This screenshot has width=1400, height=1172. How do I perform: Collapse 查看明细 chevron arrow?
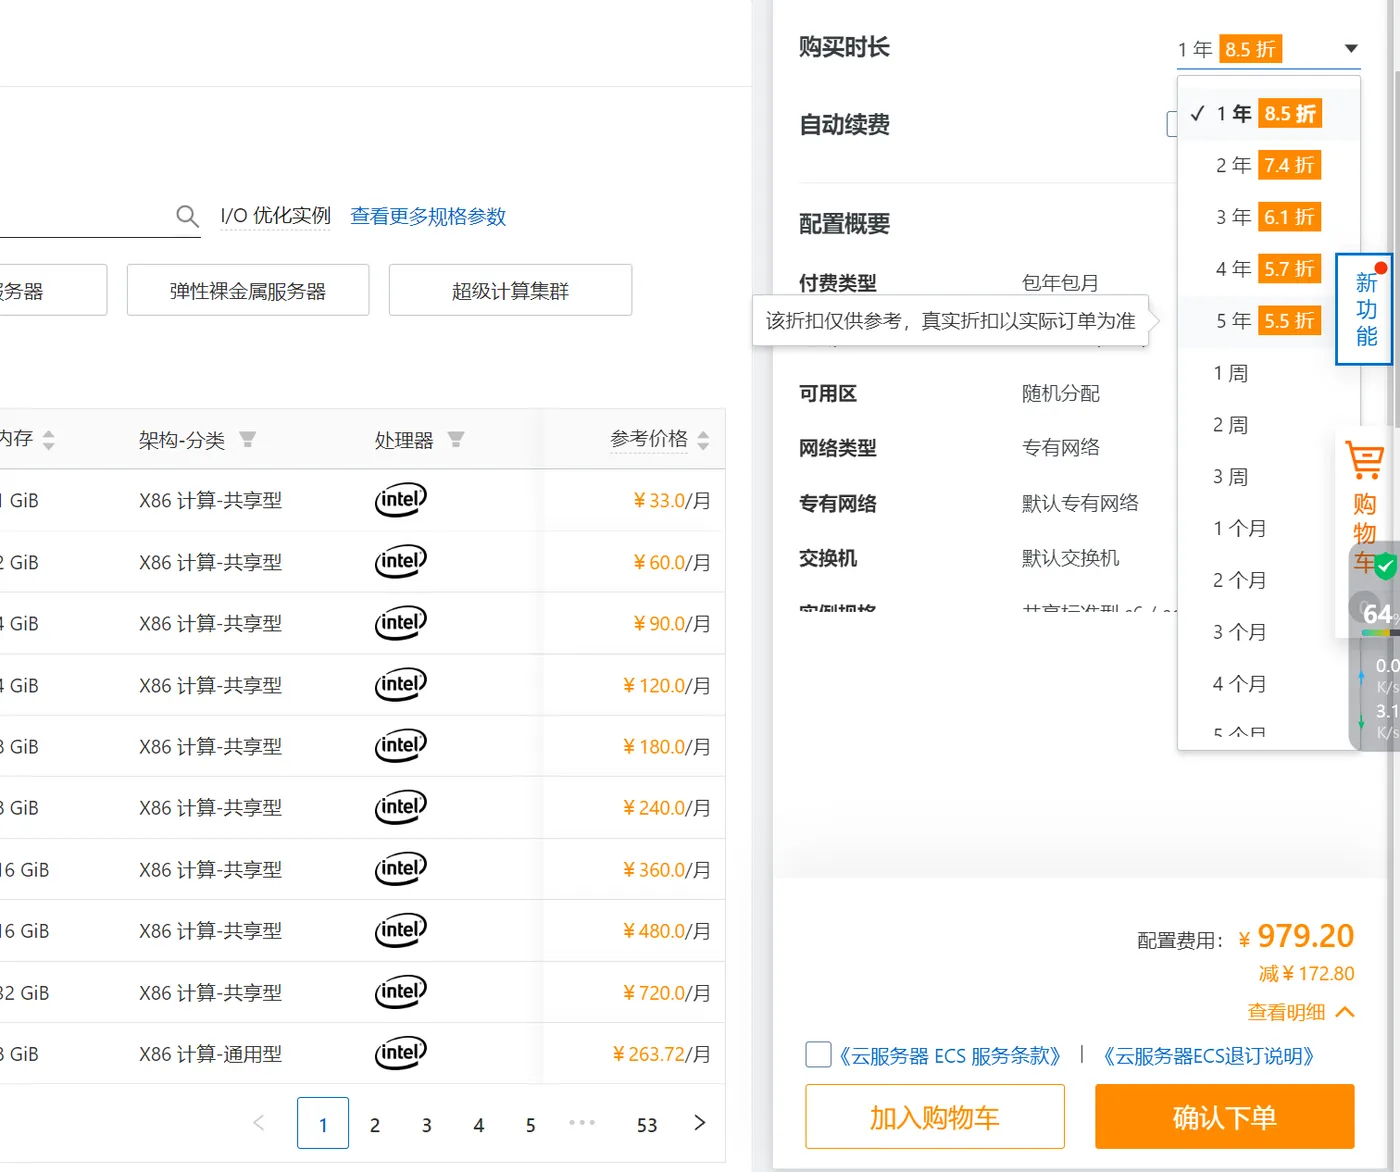click(1345, 1012)
